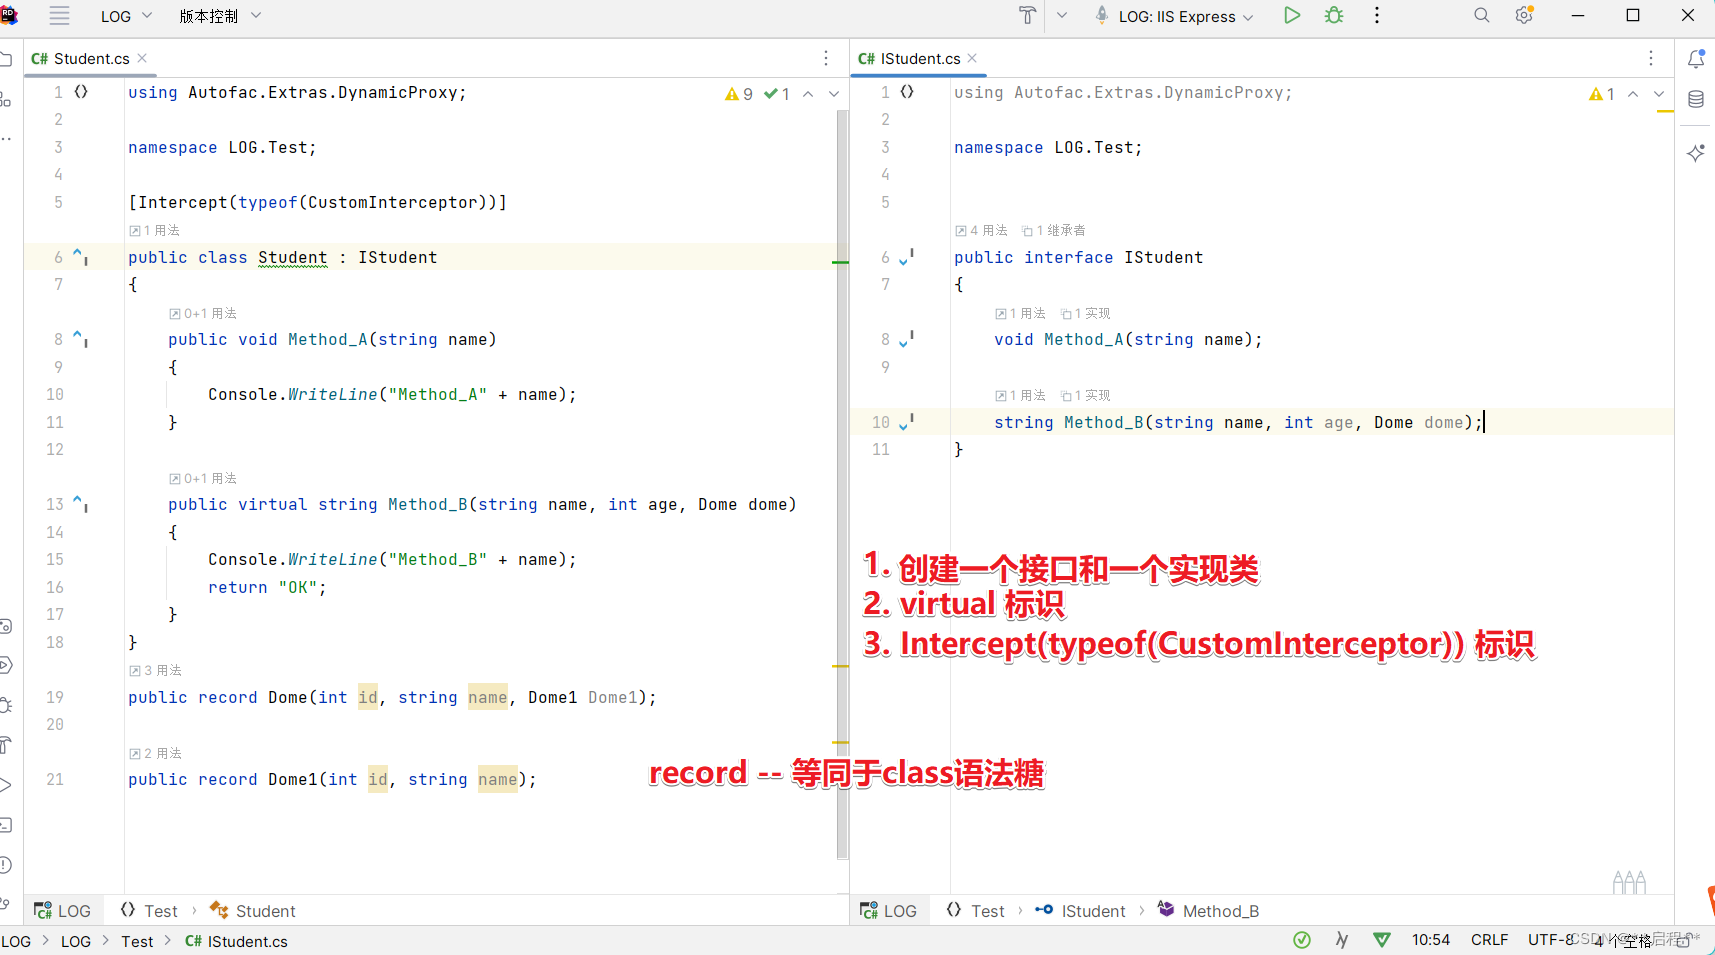The height and width of the screenshot is (955, 1715).
Task: Click the file structure braces icon in Student.cs line 1
Action: click(x=81, y=92)
